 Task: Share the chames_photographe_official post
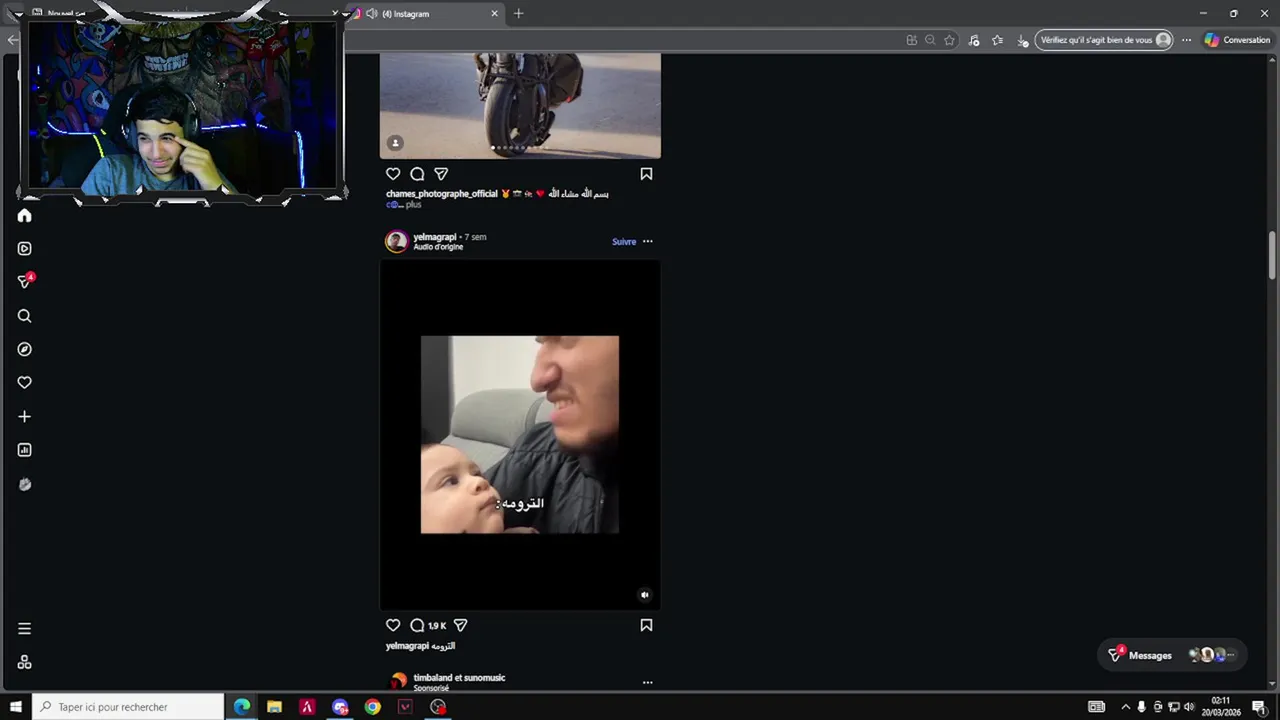coord(441,174)
